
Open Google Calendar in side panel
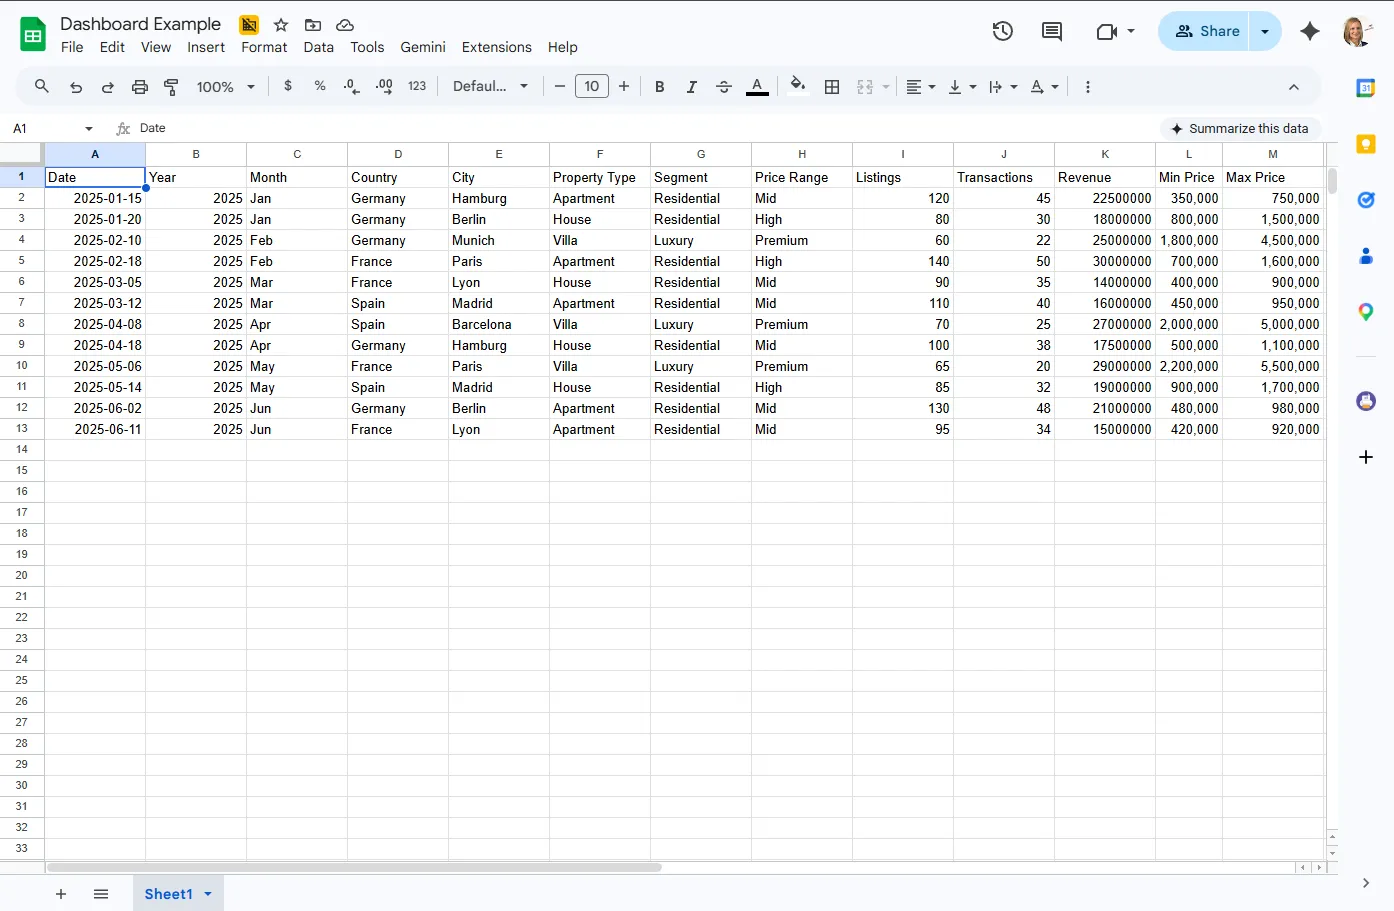pos(1366,88)
